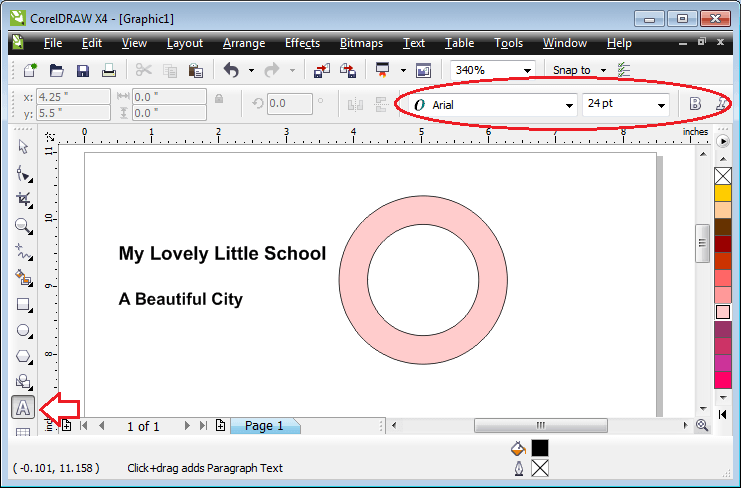Viewport: 741px width, 488px height.
Task: Toggle Bold text formatting
Action: pyautogui.click(x=695, y=104)
